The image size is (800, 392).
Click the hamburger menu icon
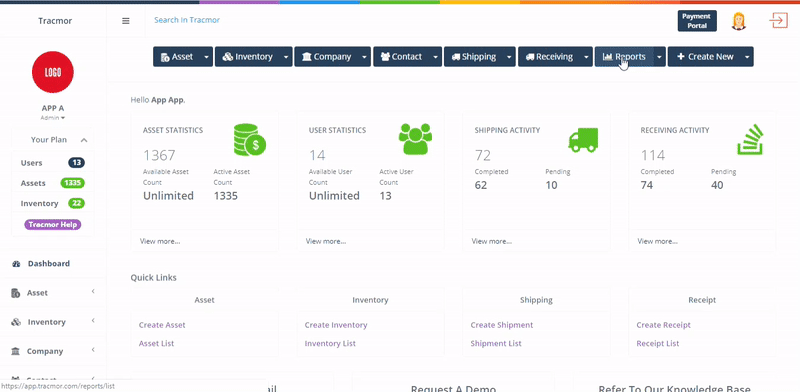pos(126,21)
